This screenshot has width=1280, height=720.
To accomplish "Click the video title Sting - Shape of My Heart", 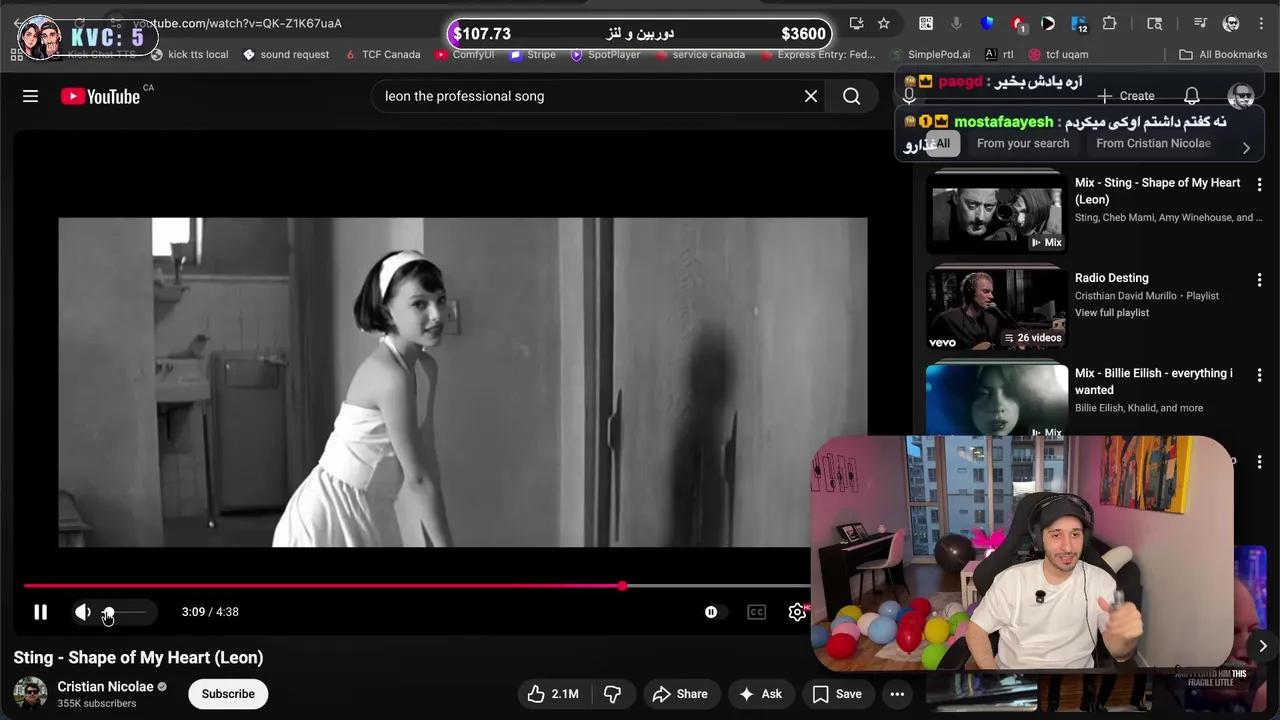I will 138,657.
